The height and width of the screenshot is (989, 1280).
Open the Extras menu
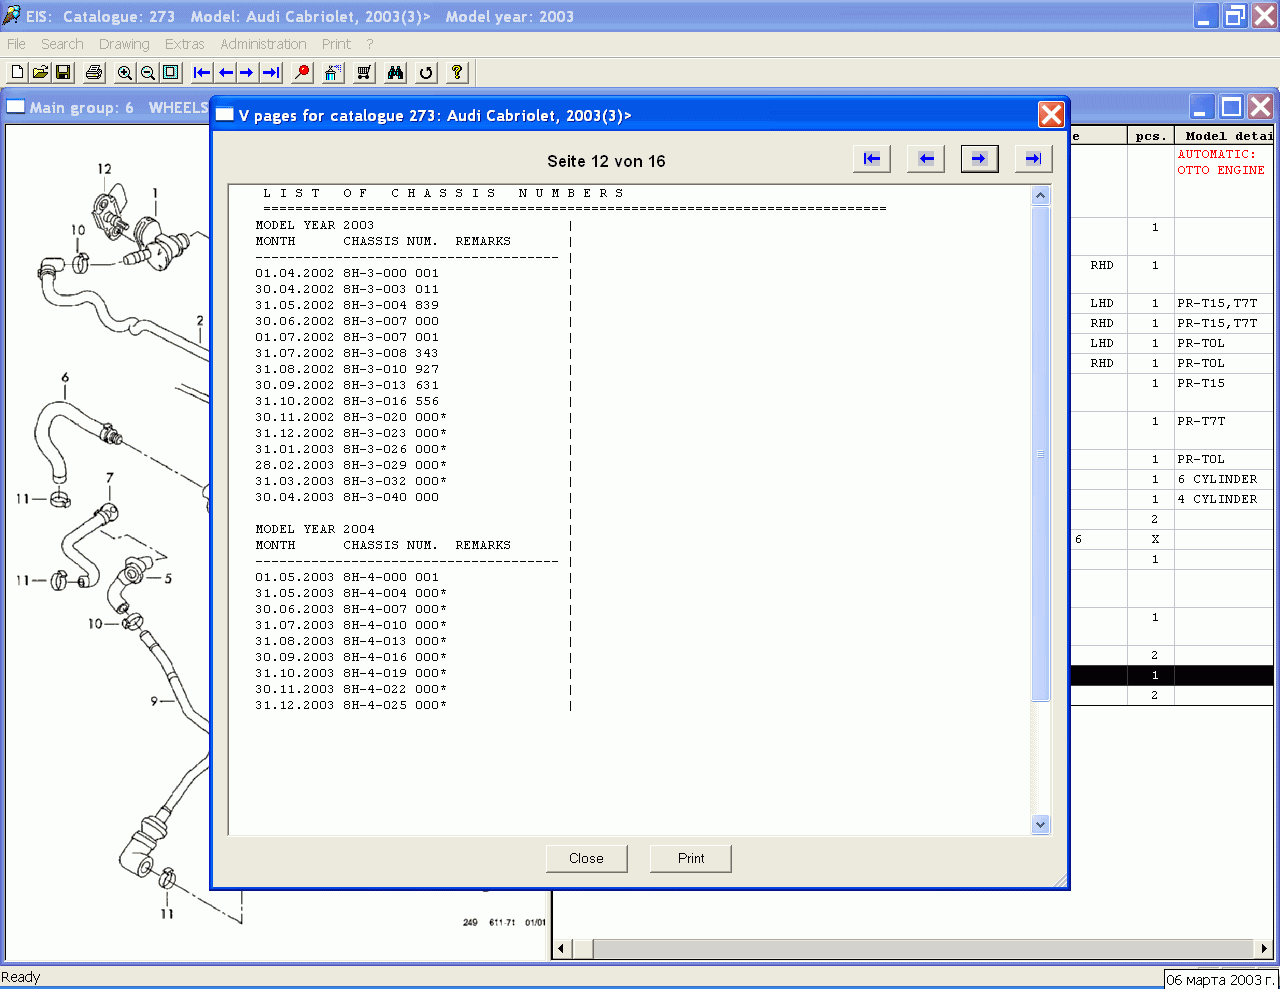184,44
